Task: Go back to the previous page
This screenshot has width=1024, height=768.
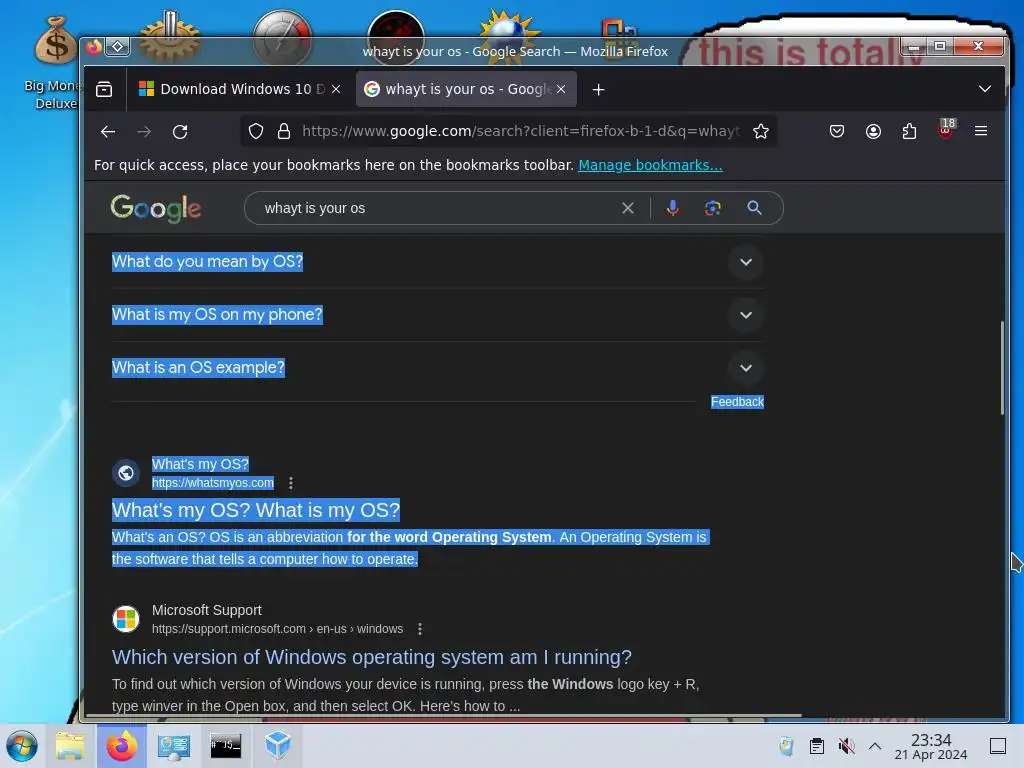Action: [108, 131]
